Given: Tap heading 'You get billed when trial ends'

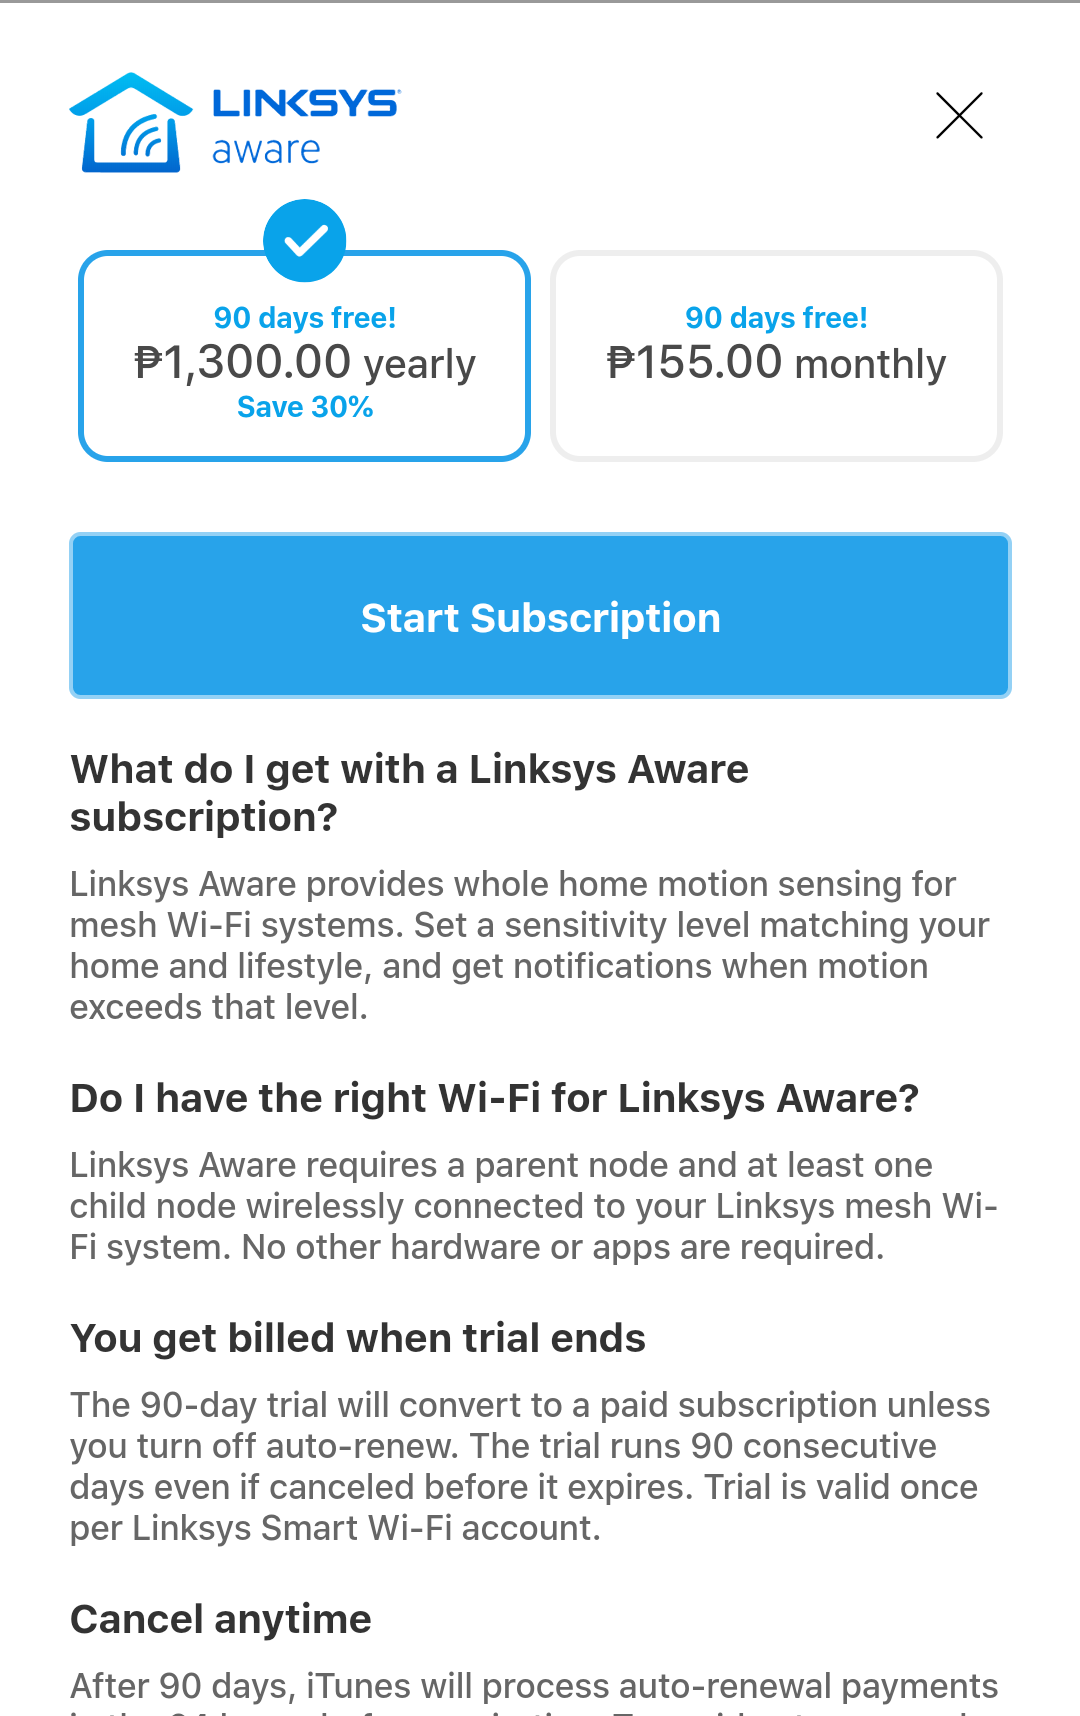Looking at the screenshot, I should 358,1338.
